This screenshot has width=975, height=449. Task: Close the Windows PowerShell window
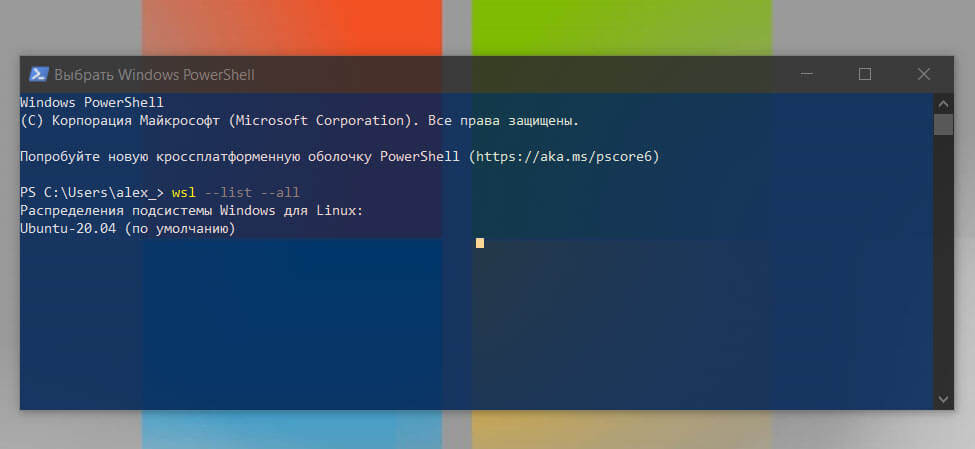click(923, 75)
